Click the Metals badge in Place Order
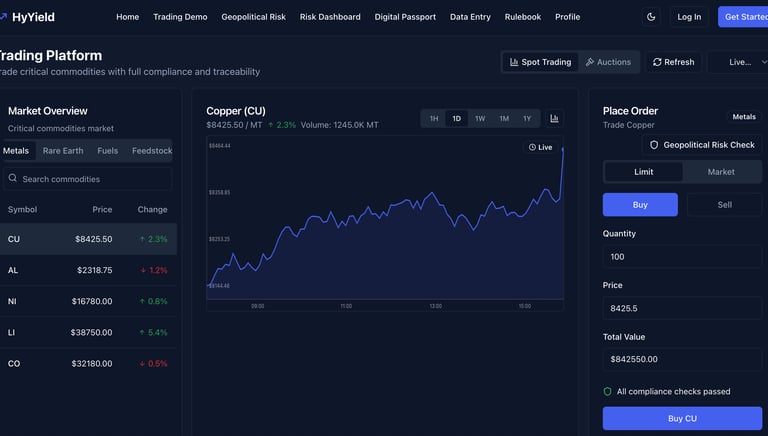The width and height of the screenshot is (768, 436). pyautogui.click(x=744, y=117)
